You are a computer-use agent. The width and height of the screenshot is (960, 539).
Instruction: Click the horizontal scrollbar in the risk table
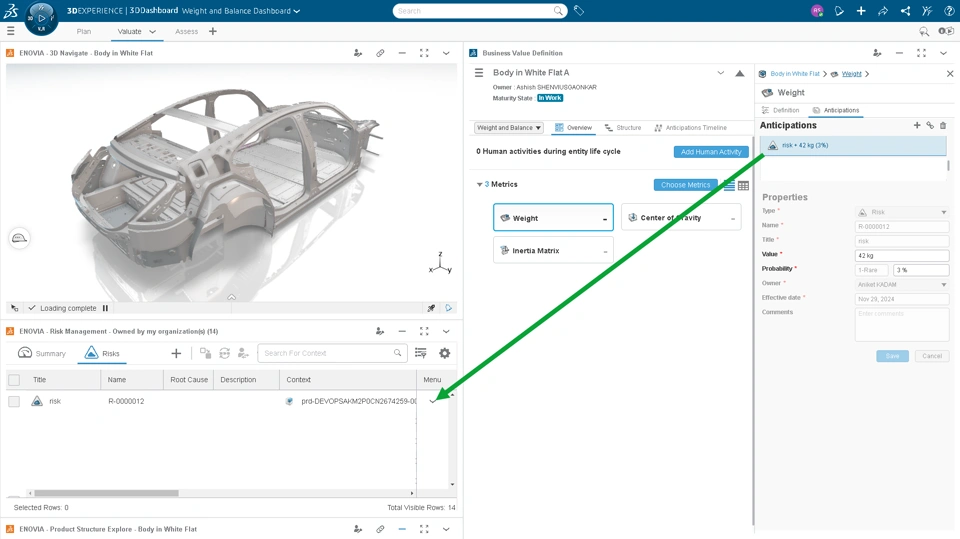coord(107,493)
